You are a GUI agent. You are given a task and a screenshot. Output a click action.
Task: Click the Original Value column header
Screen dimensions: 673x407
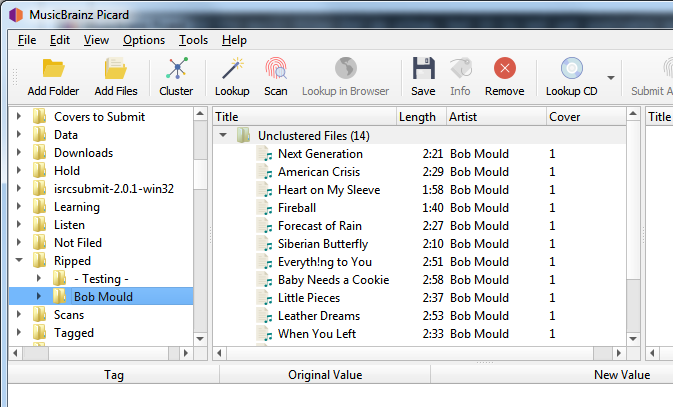[x=325, y=375]
